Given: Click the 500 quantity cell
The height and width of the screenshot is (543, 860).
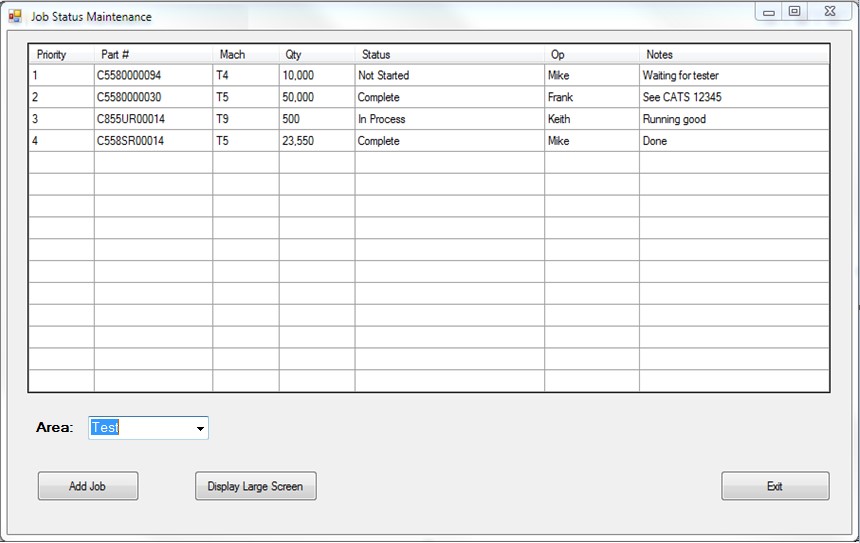Looking at the screenshot, I should 317,119.
